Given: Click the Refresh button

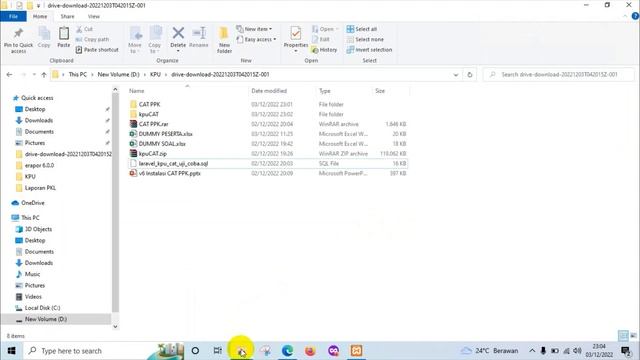Looking at the screenshot, I should click(x=470, y=75).
